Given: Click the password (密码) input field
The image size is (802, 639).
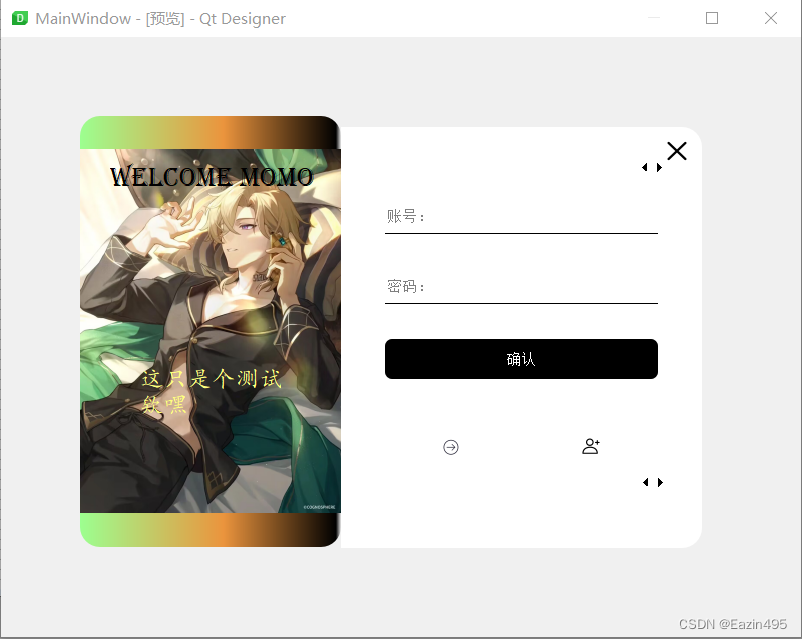Looking at the screenshot, I should (x=521, y=287).
